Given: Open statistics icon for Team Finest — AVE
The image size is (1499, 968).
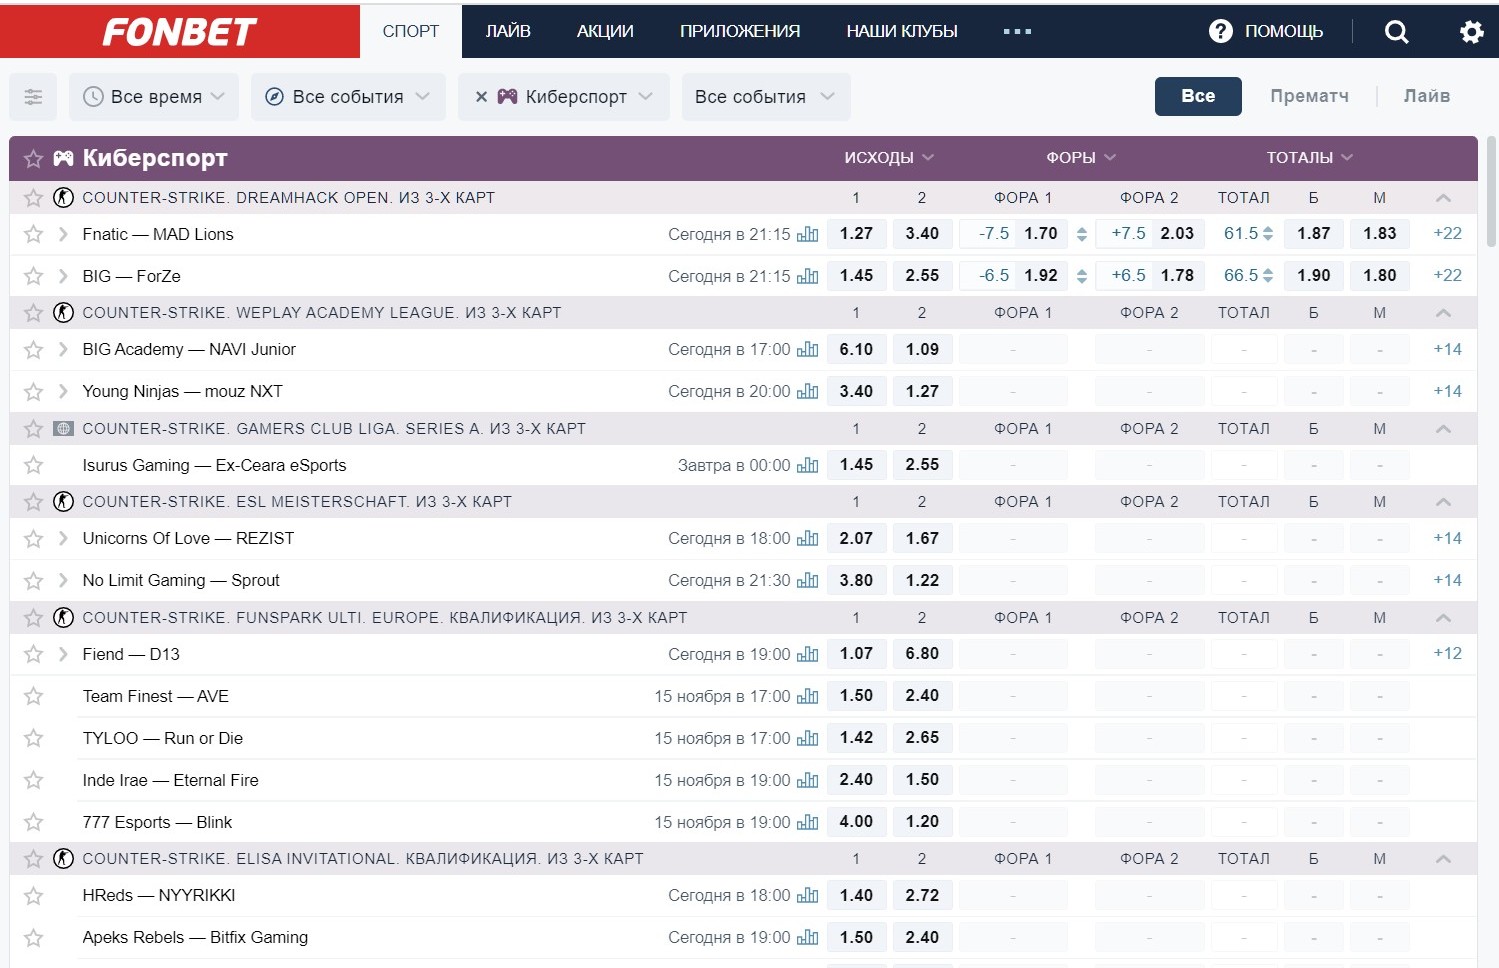Looking at the screenshot, I should (x=808, y=696).
